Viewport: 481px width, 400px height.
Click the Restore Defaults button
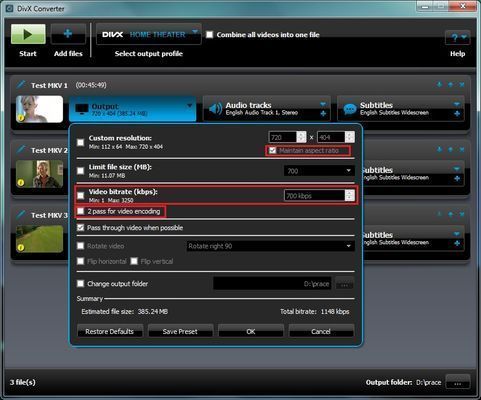point(110,331)
